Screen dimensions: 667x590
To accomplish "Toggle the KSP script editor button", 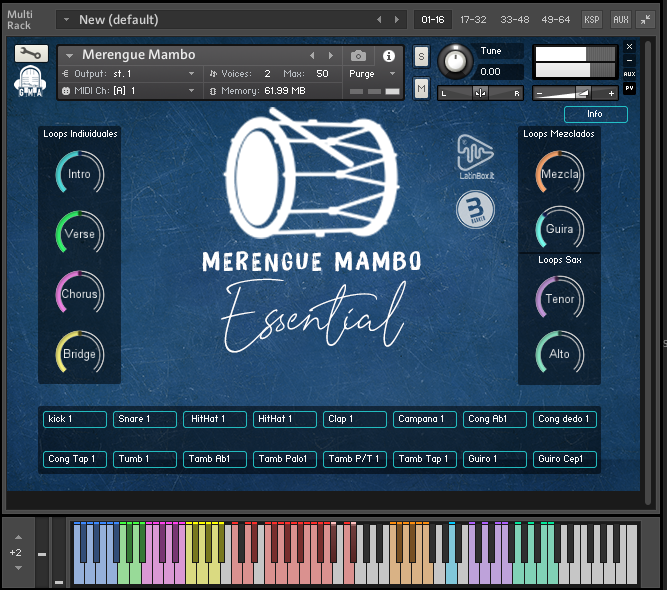I will click(x=592, y=20).
